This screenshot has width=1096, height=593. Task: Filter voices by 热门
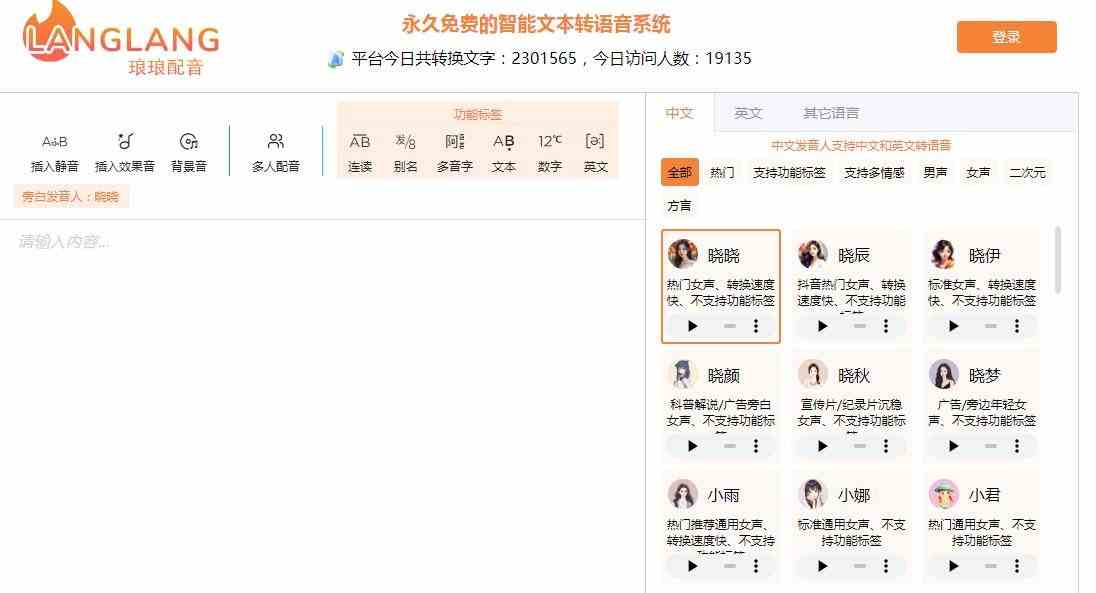click(x=722, y=172)
